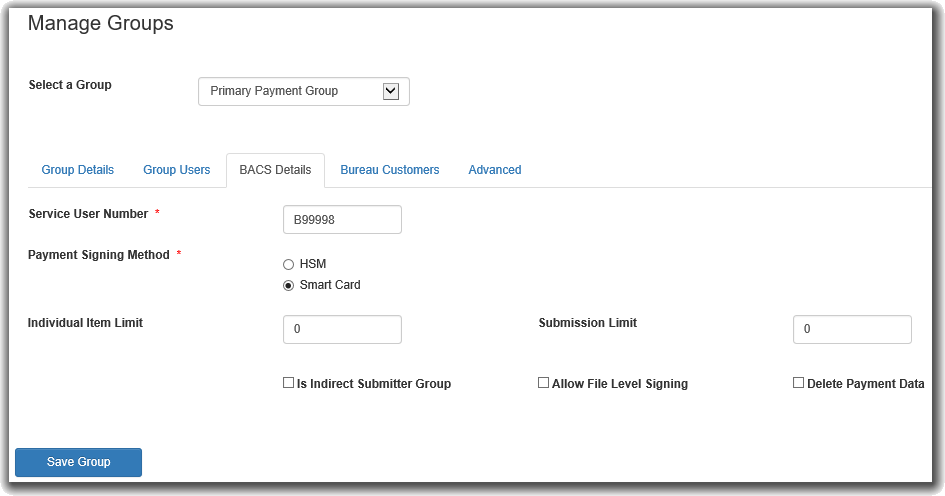This screenshot has height=496, width=945.
Task: Enable Is Indirect Submitter Group checkbox
Action: (289, 383)
